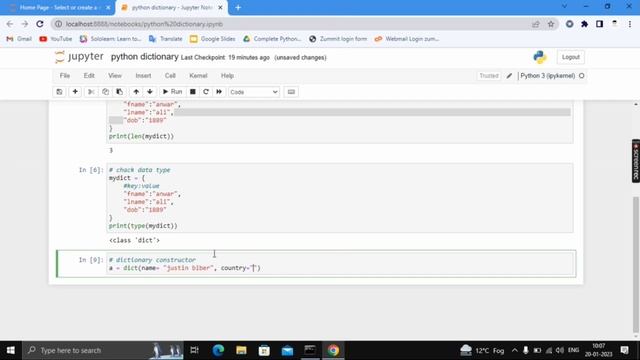640x360 pixels.
Task: Open the Webmail Login bookmark
Action: click(407, 39)
